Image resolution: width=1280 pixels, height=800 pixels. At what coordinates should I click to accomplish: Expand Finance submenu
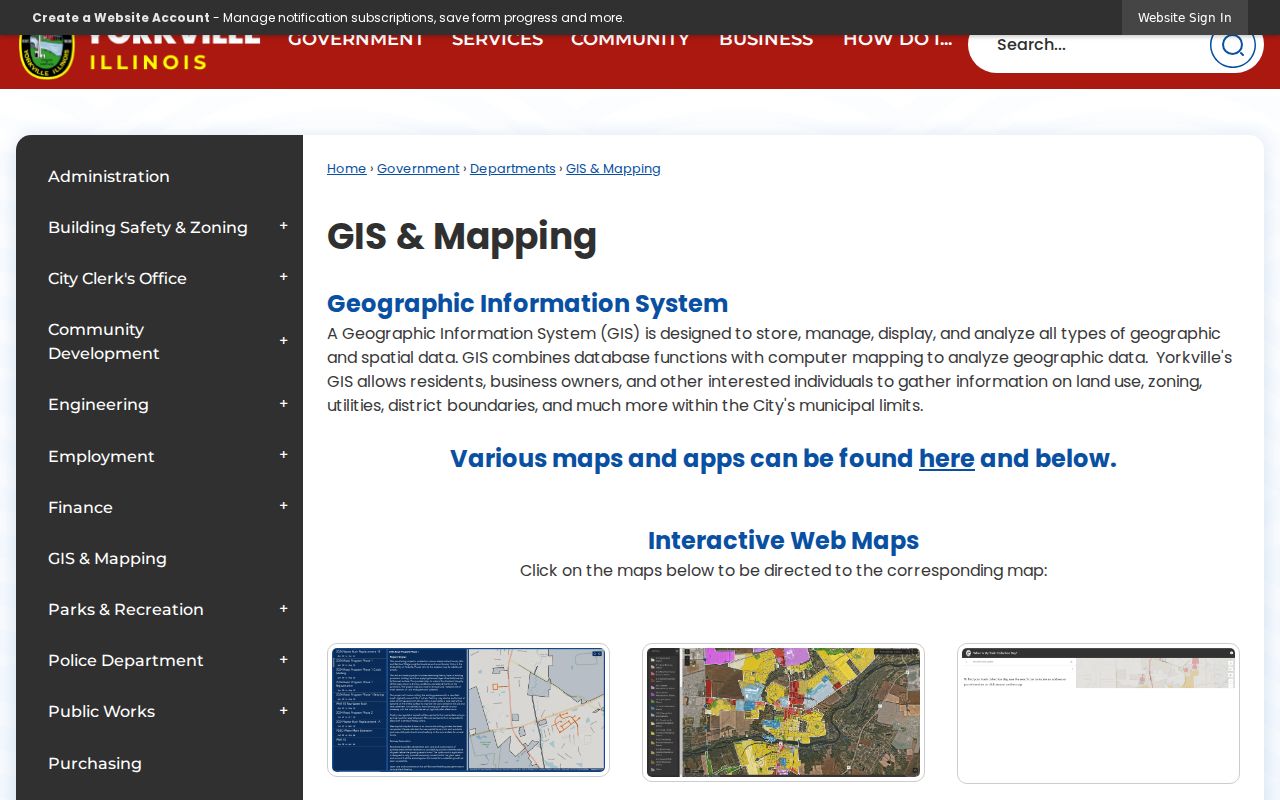pos(284,506)
